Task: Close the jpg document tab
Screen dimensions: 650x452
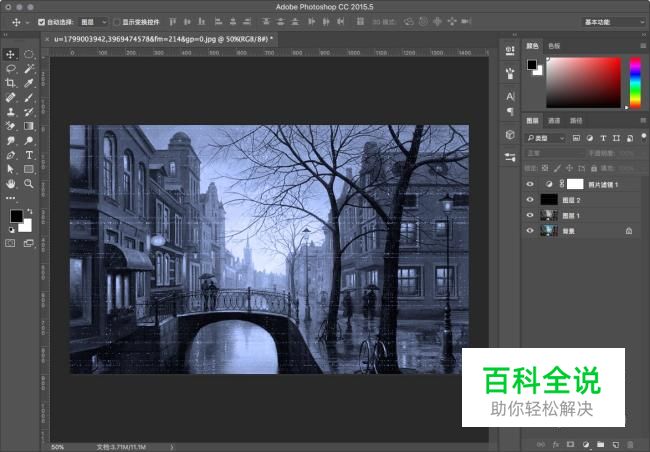Action: pyautogui.click(x=47, y=39)
